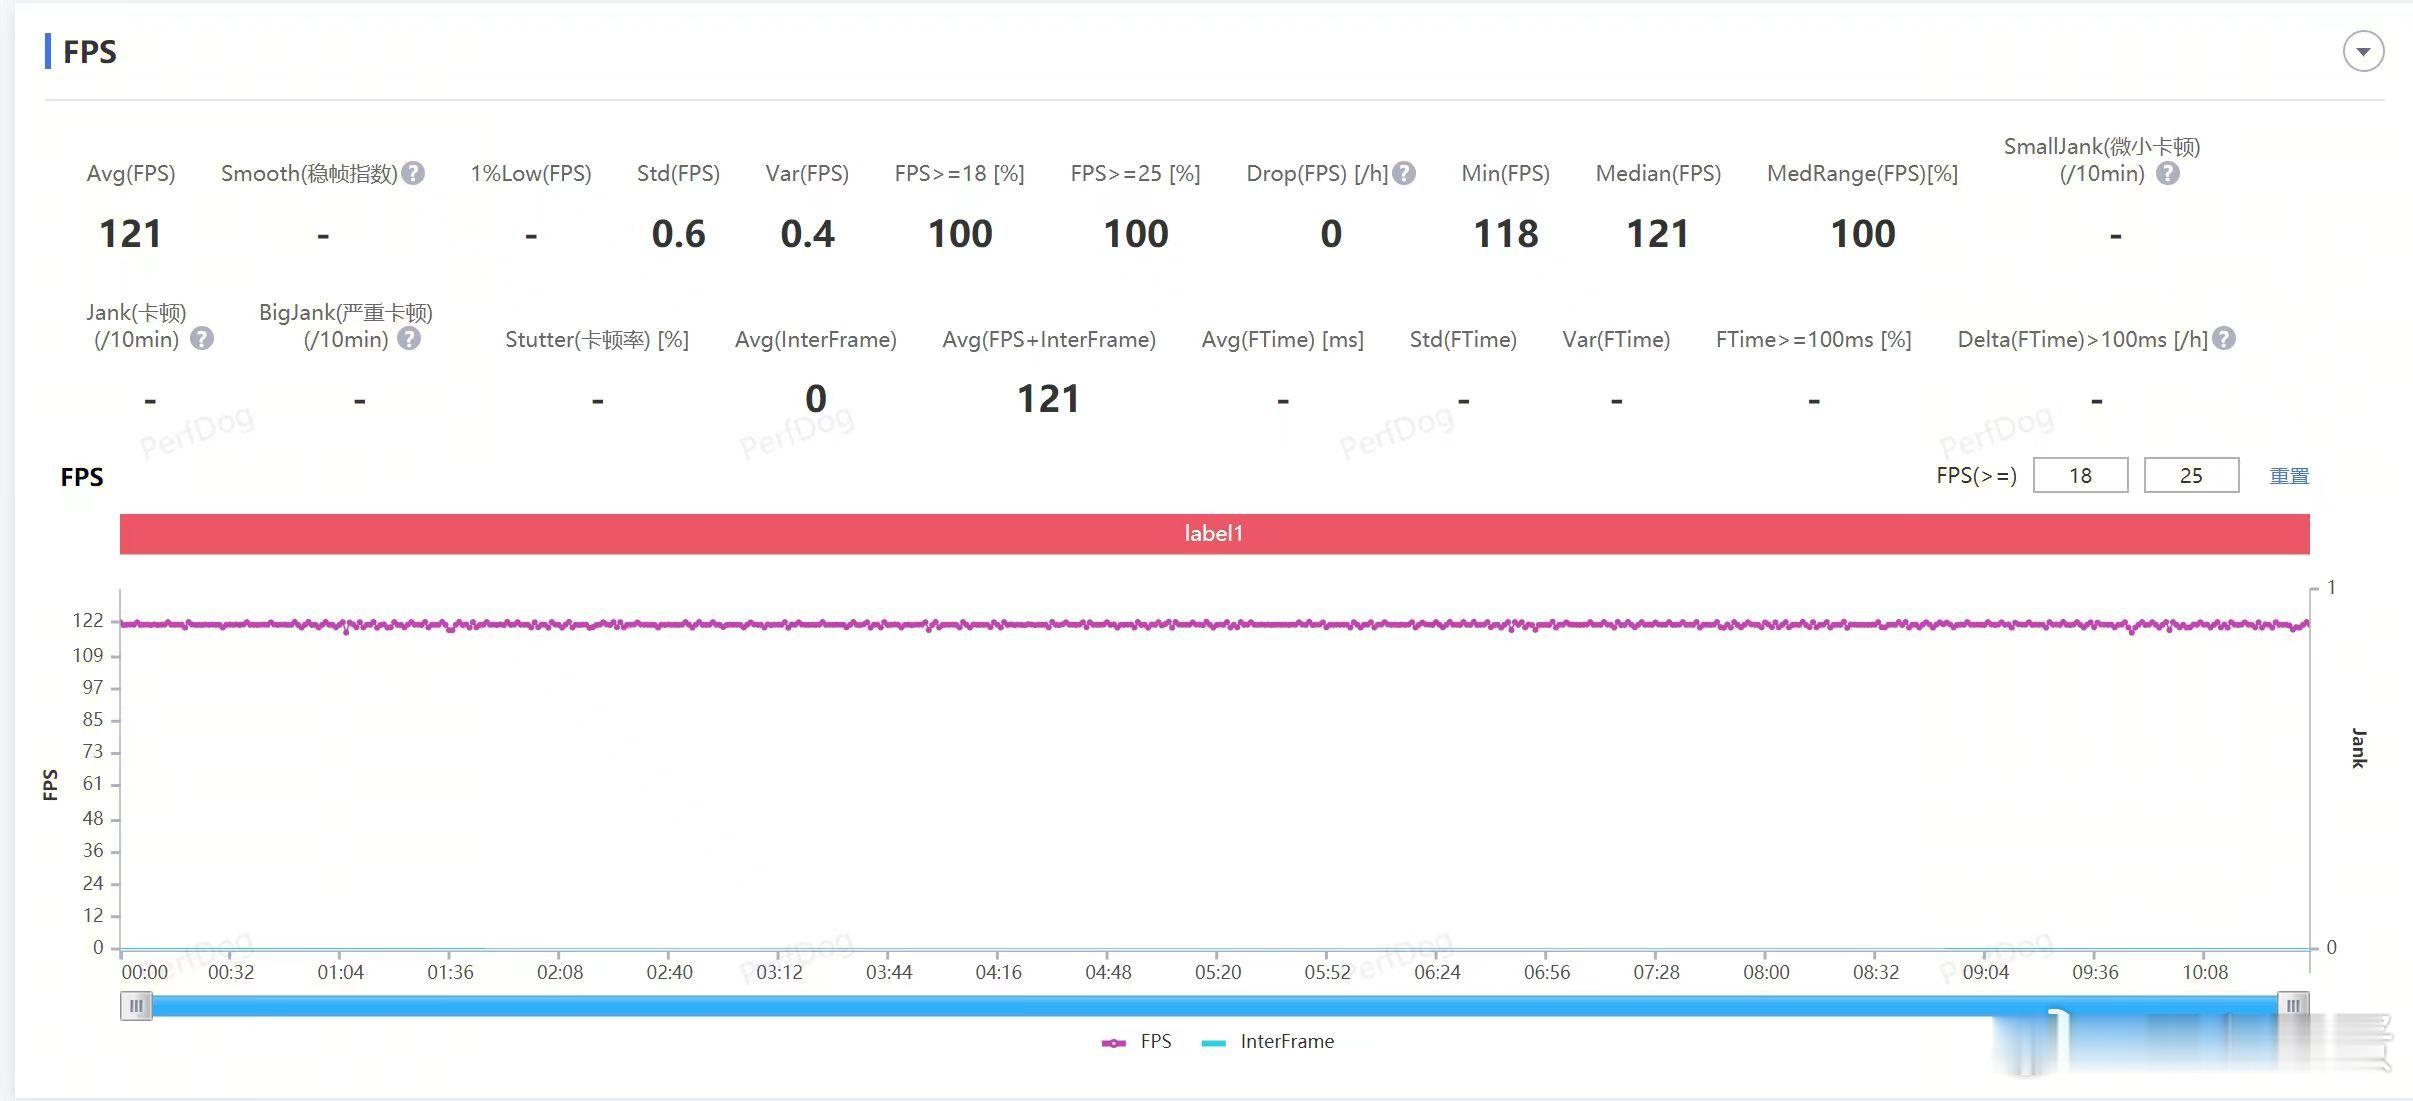The height and width of the screenshot is (1101, 2413).
Task: Click the red label1 bar
Action: [1214, 534]
